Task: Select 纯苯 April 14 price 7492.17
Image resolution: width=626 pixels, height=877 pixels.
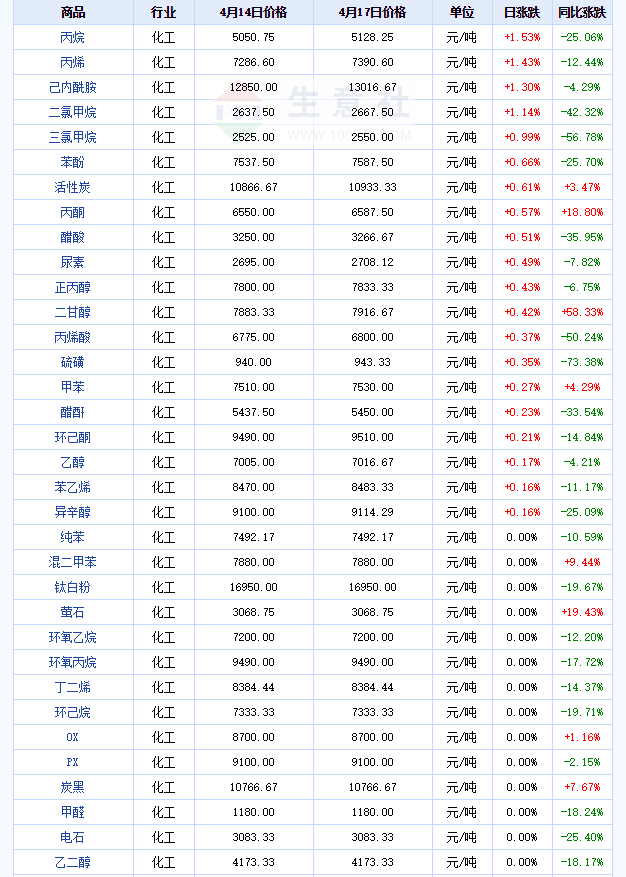Action: [253, 537]
